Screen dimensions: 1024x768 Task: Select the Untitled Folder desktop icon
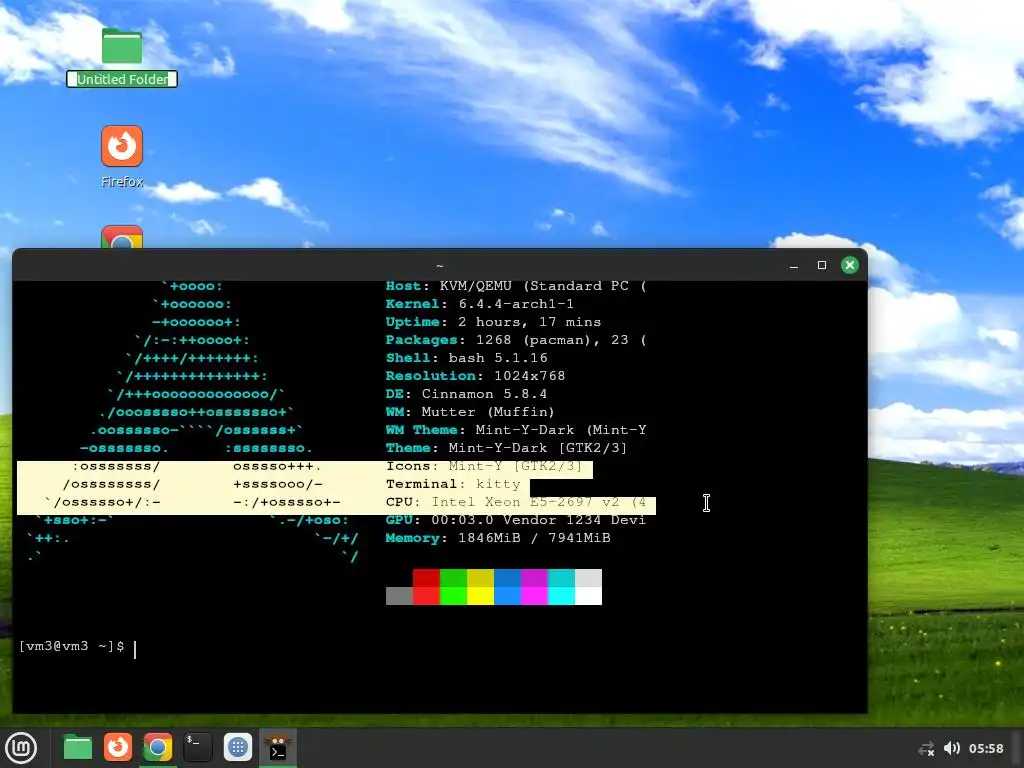click(122, 46)
